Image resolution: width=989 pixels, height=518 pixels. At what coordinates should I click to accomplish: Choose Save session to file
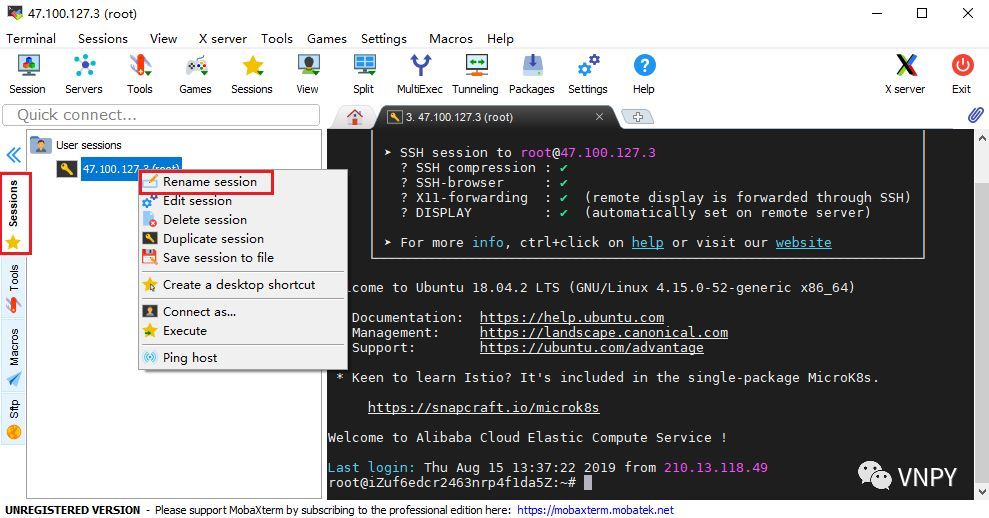243,257
